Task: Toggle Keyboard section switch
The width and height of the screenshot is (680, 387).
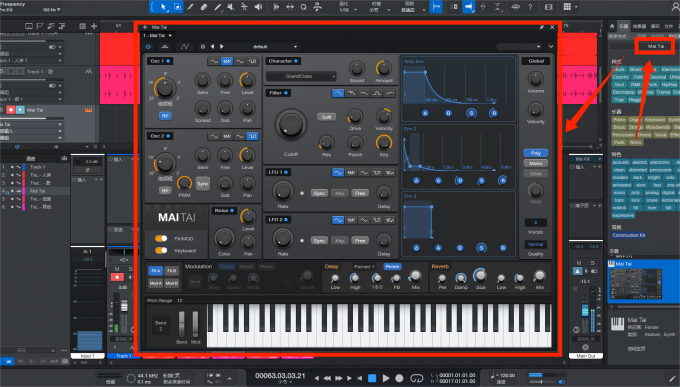Action: coord(161,250)
